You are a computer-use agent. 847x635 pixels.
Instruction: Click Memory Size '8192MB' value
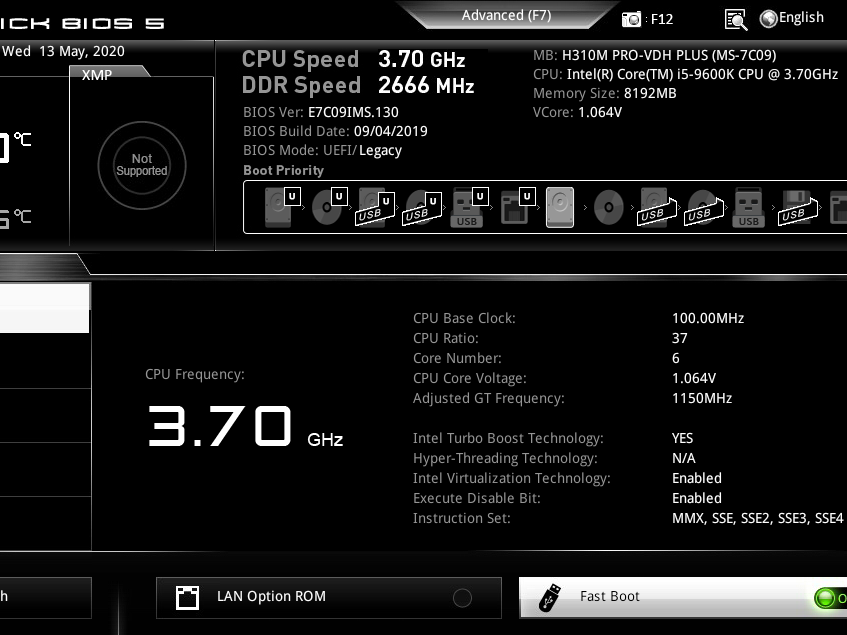(x=650, y=93)
